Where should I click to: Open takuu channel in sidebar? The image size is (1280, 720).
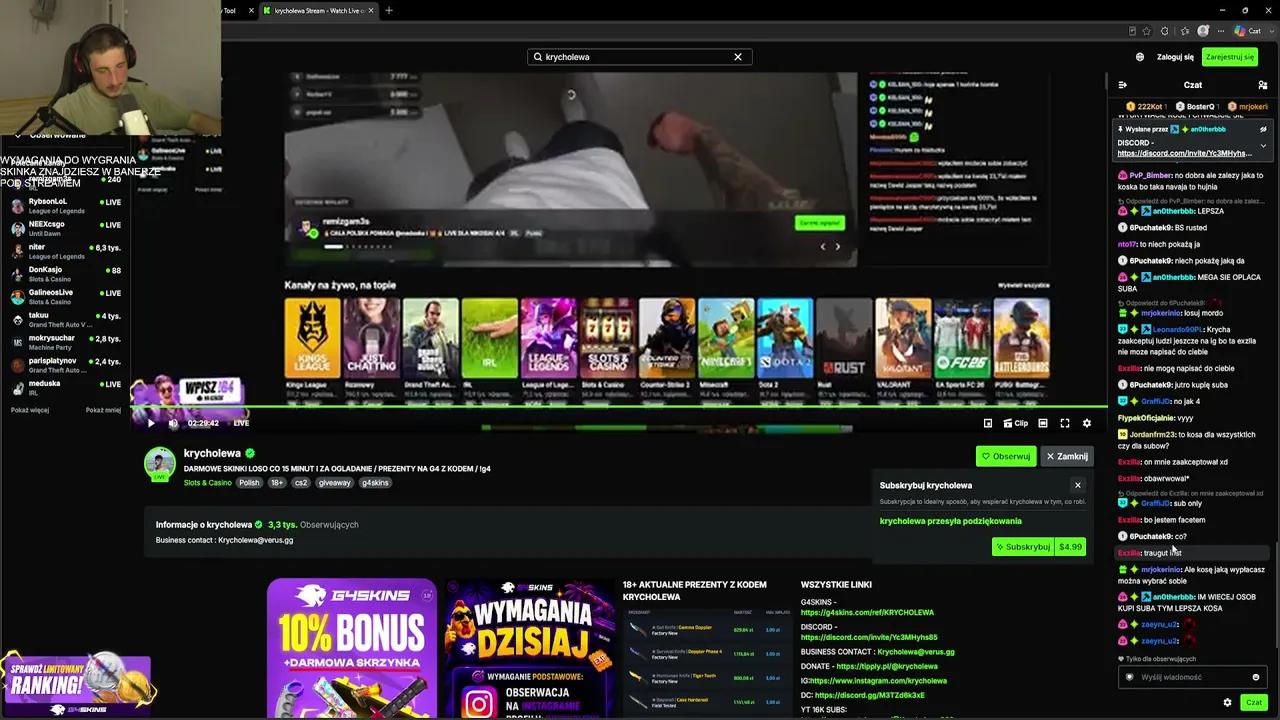pyautogui.click(x=66, y=320)
